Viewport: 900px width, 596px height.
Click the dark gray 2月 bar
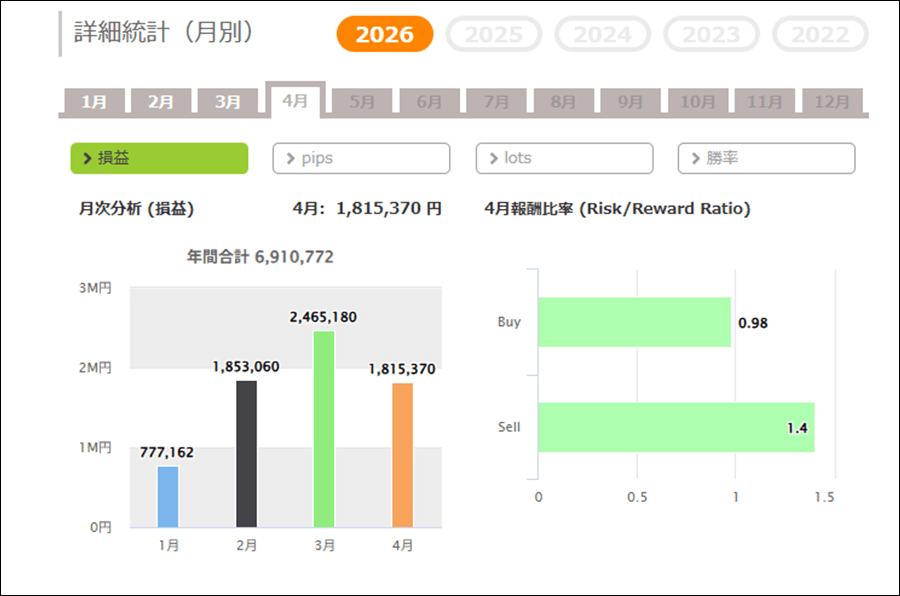[x=246, y=453]
